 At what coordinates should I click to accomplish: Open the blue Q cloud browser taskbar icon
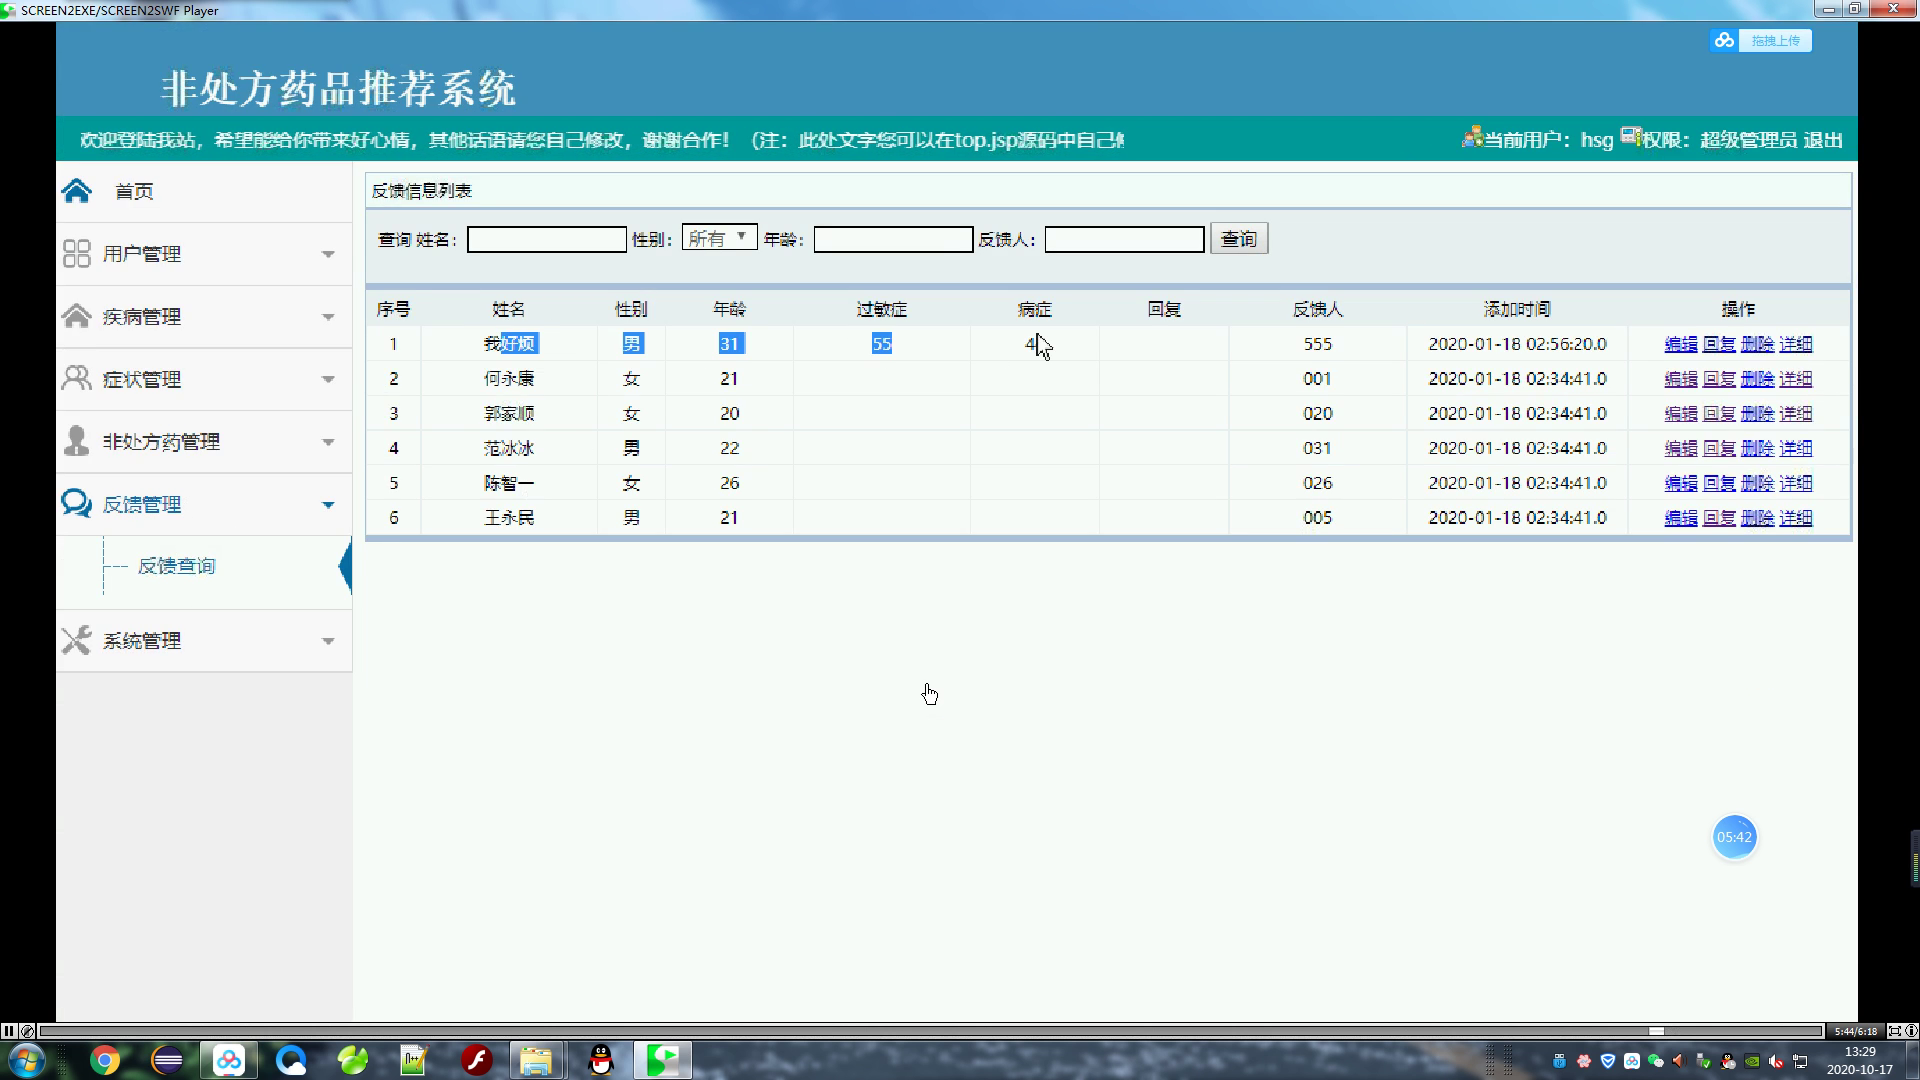pos(291,1060)
